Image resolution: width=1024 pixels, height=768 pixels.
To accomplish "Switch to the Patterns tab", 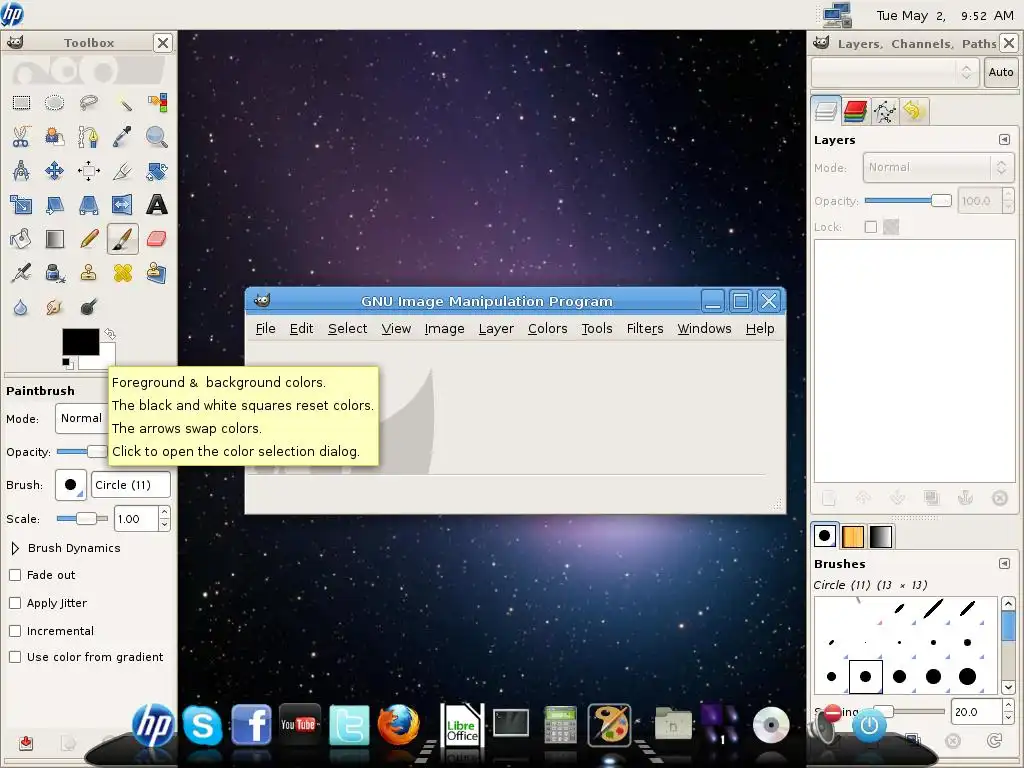I will pos(853,537).
